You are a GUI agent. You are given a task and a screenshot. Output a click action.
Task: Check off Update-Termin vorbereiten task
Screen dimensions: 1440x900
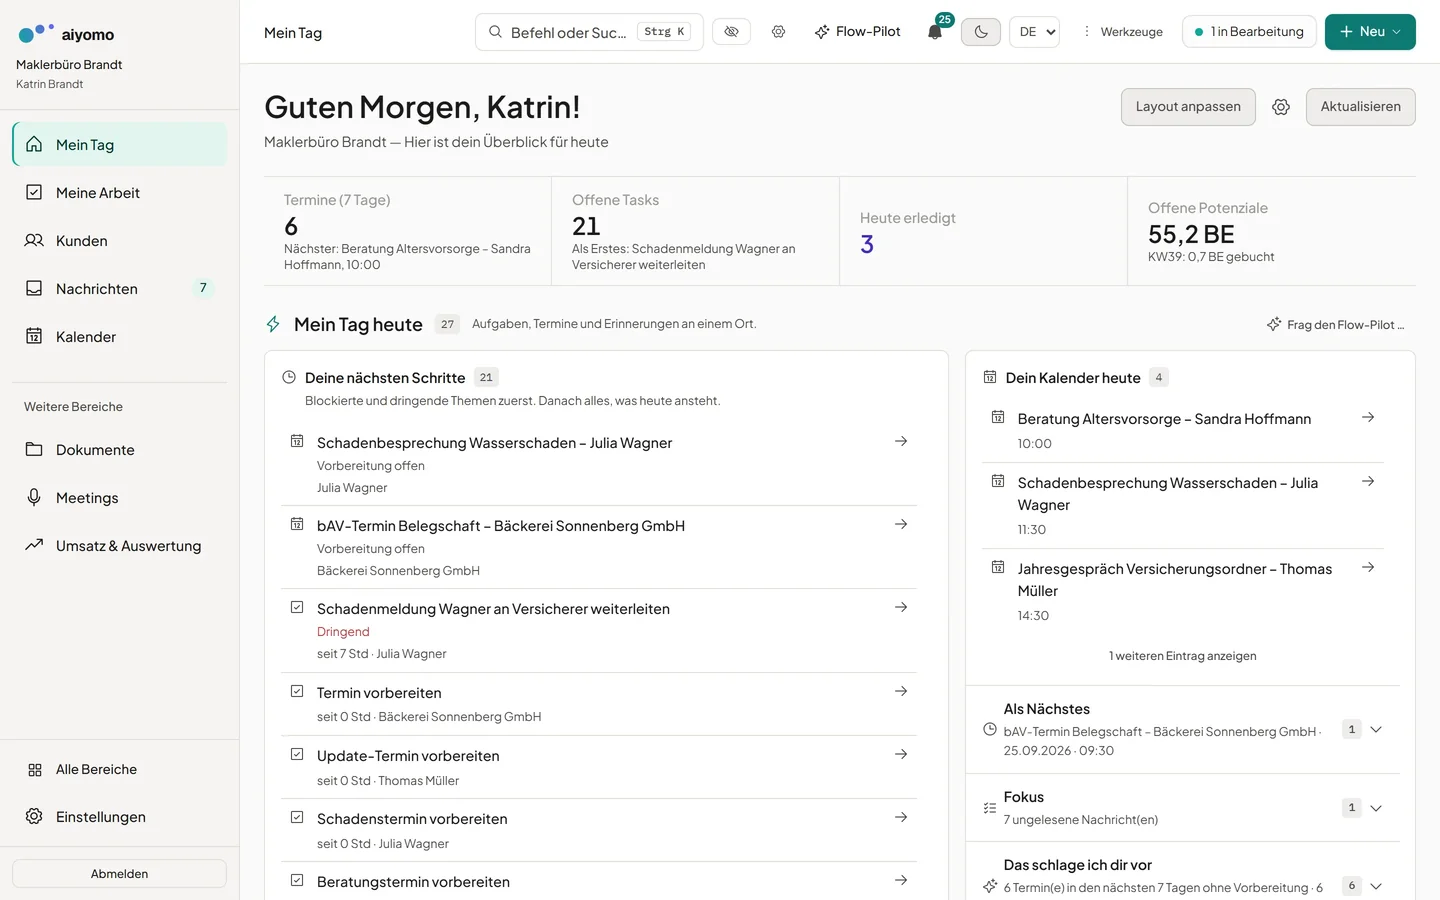pos(297,754)
